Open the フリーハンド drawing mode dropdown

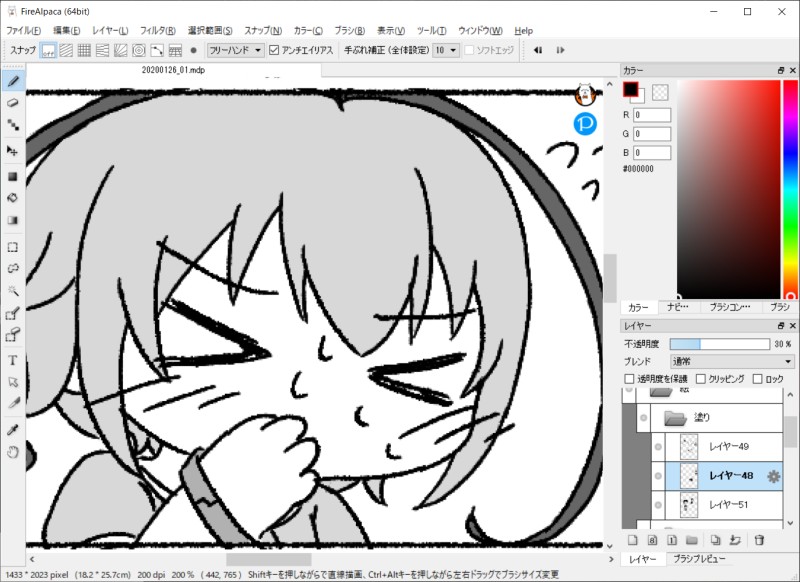pyautogui.click(x=235, y=50)
